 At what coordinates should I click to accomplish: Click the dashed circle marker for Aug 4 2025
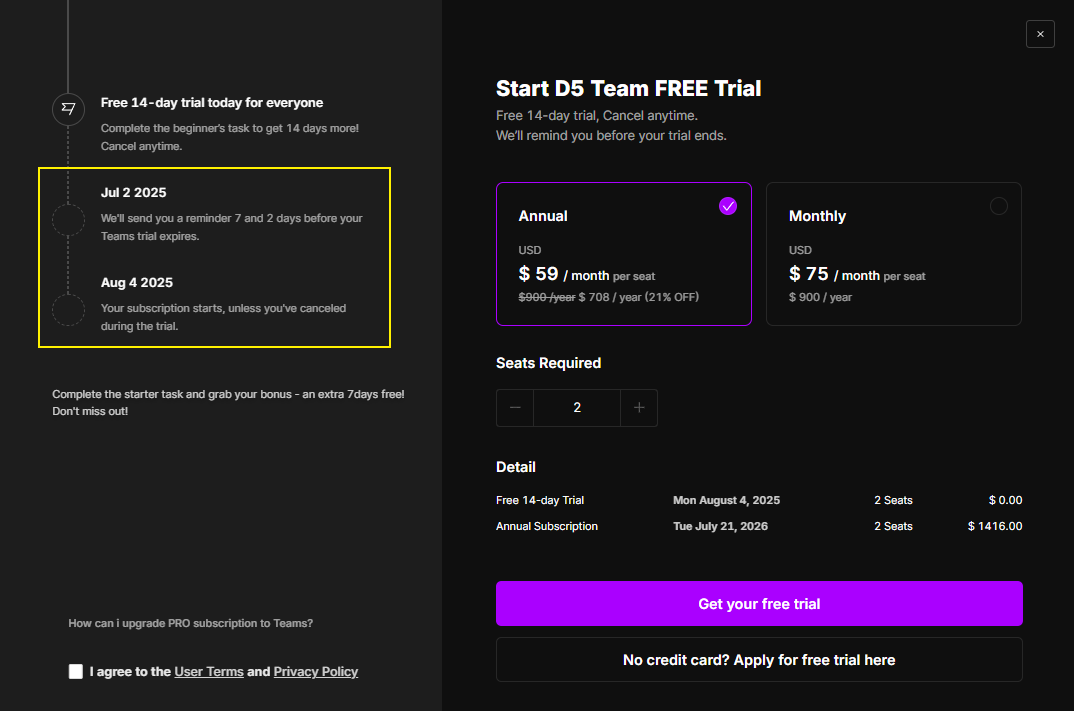click(x=68, y=310)
